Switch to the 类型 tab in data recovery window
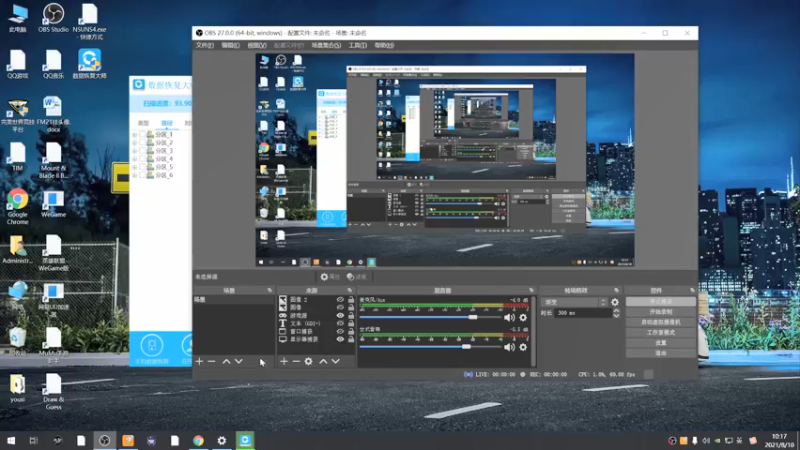 (x=143, y=123)
